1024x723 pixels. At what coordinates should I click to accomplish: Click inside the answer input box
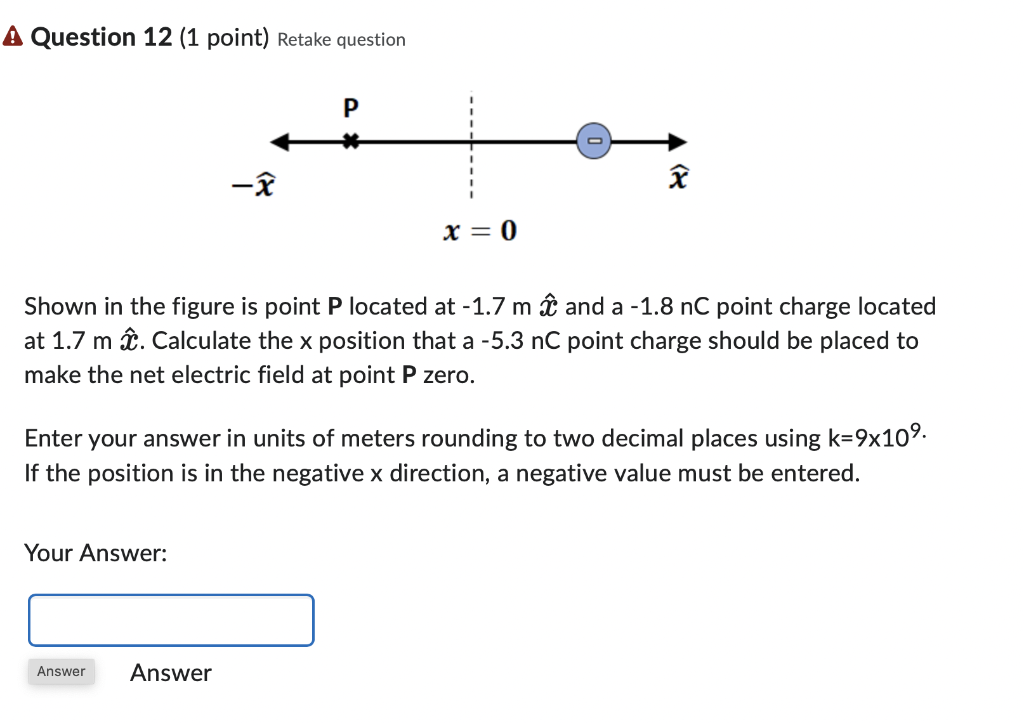[170, 620]
